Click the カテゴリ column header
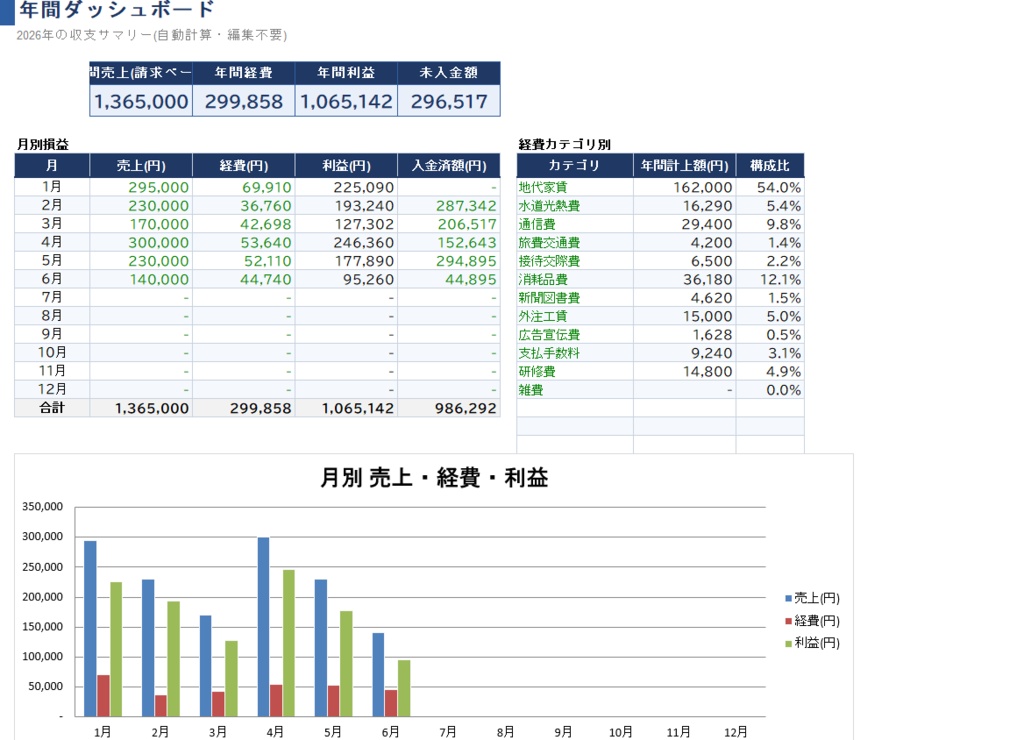This screenshot has width=1024, height=740. 575,166
